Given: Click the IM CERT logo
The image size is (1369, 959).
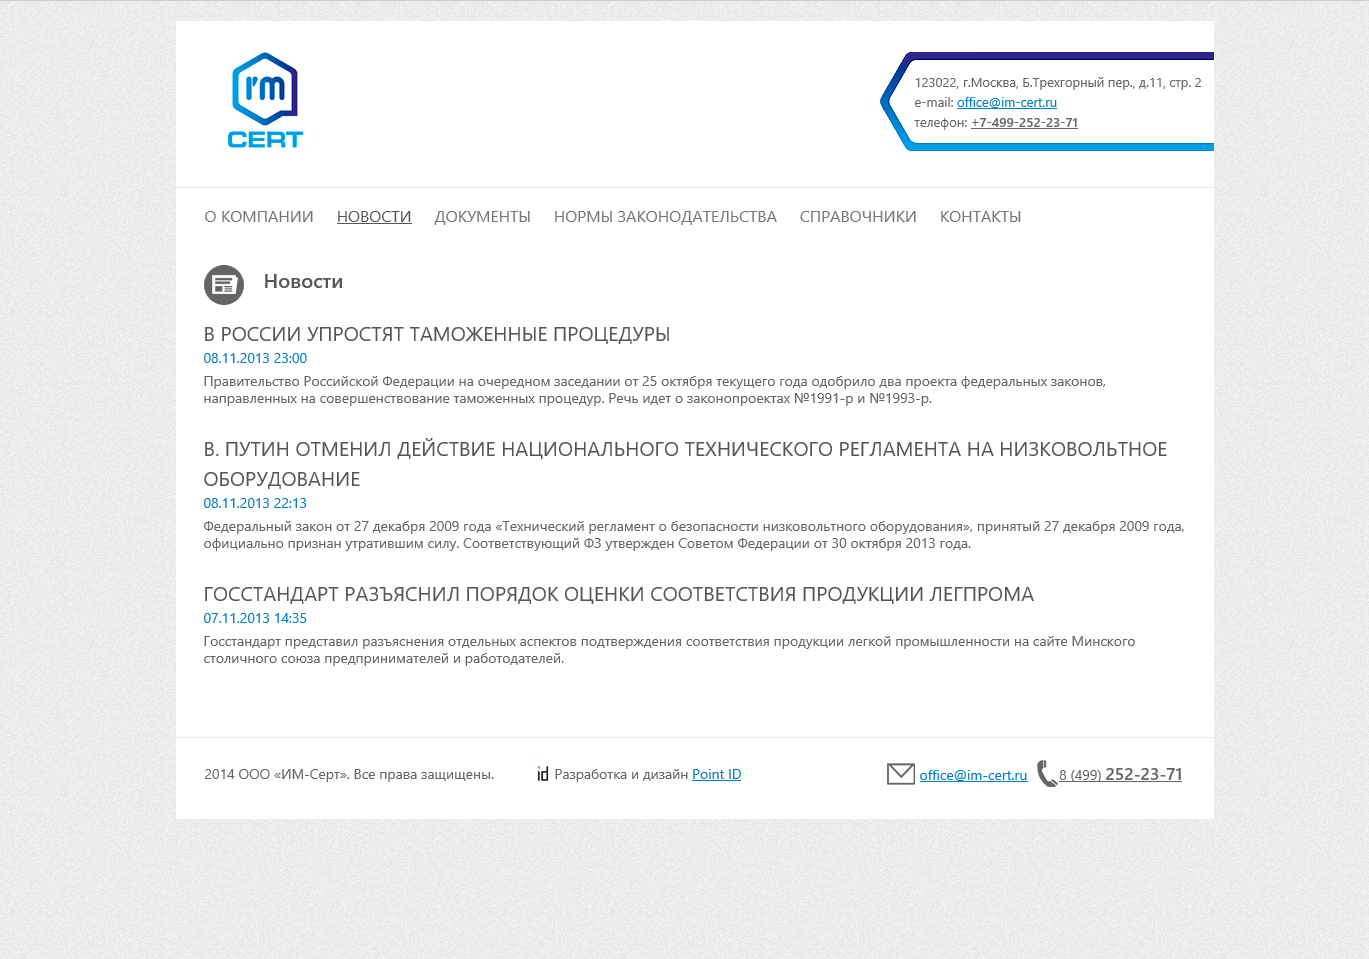Looking at the screenshot, I should tap(265, 101).
